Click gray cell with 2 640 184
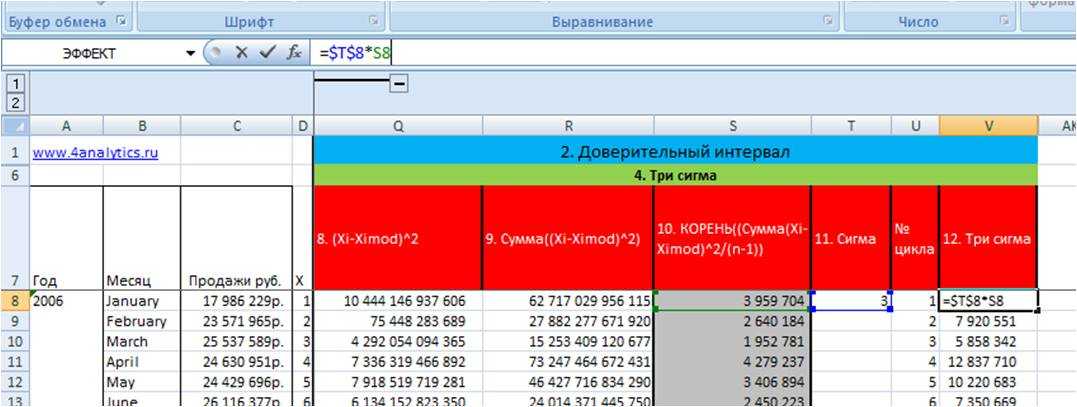The width and height of the screenshot is (1077, 407). point(732,321)
